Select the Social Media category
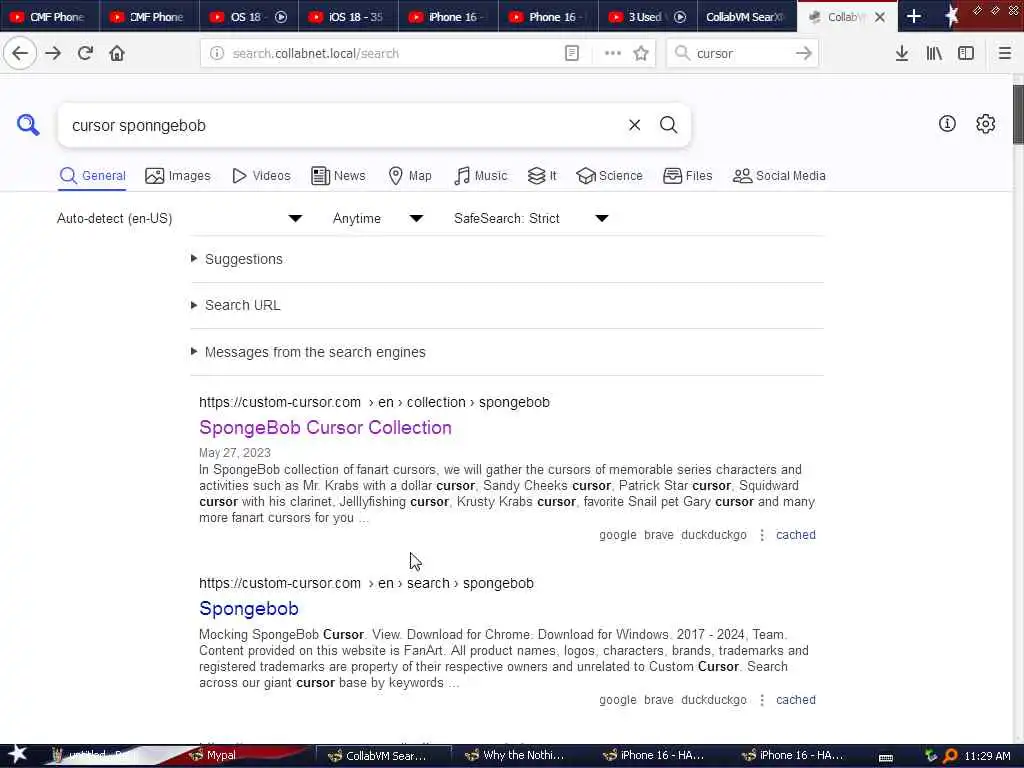This screenshot has height=768, width=1024. pyautogui.click(x=779, y=176)
